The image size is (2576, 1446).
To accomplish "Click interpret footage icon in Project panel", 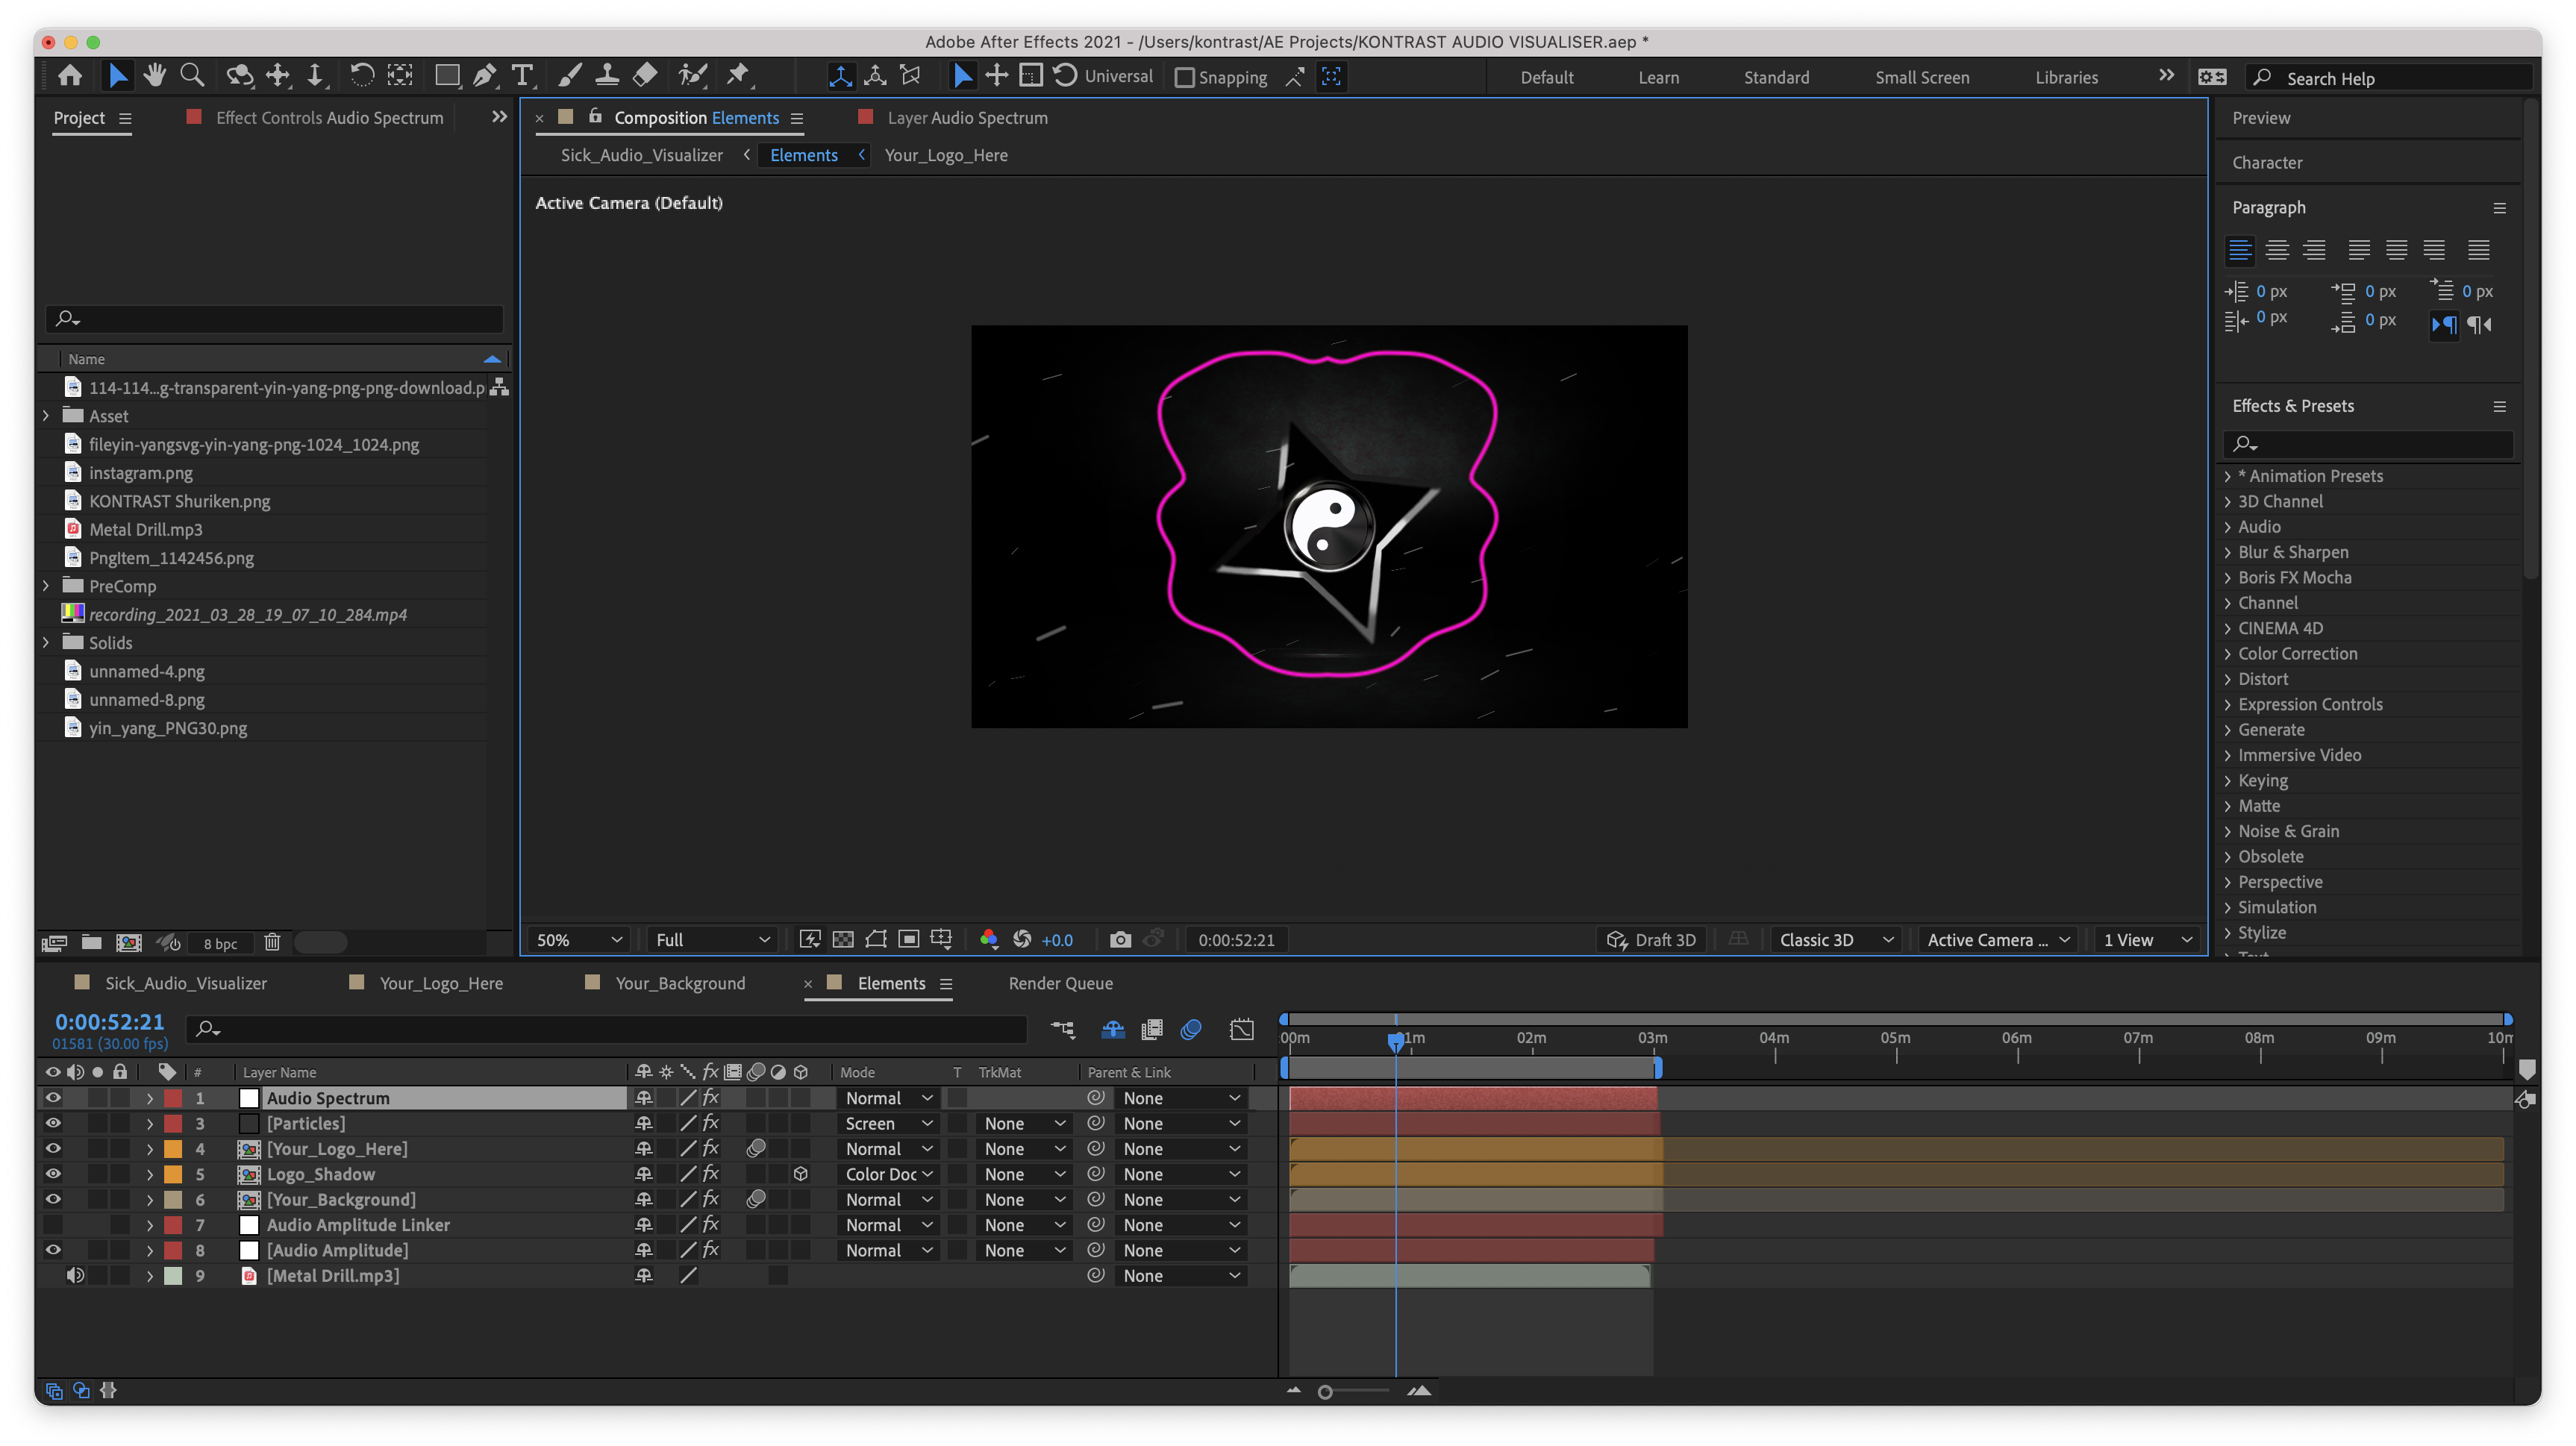I will (x=54, y=942).
